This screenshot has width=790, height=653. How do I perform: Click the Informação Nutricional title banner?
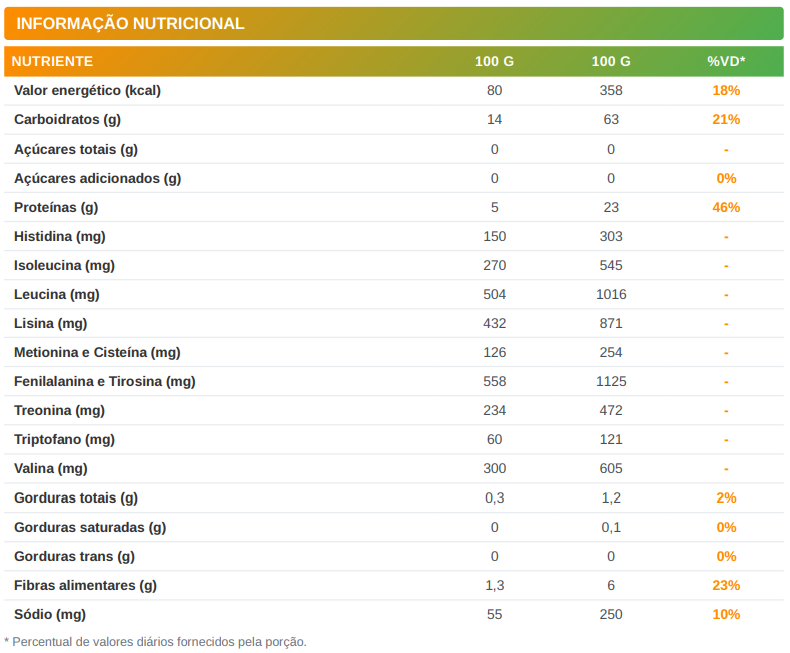(130, 23)
